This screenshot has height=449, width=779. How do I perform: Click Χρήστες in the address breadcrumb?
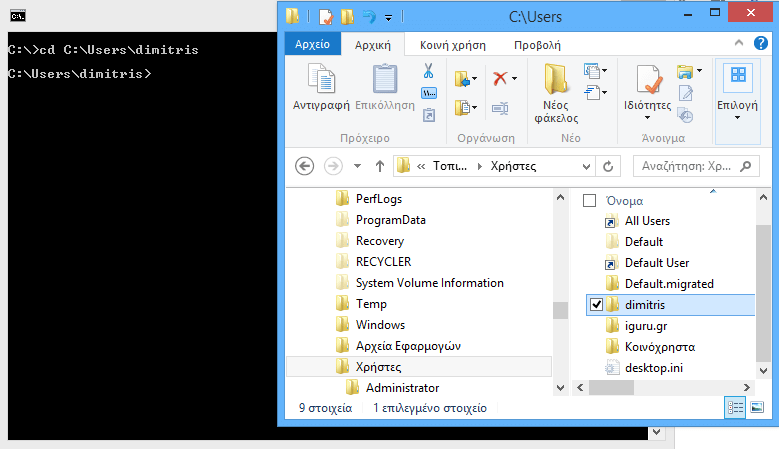click(x=512, y=166)
